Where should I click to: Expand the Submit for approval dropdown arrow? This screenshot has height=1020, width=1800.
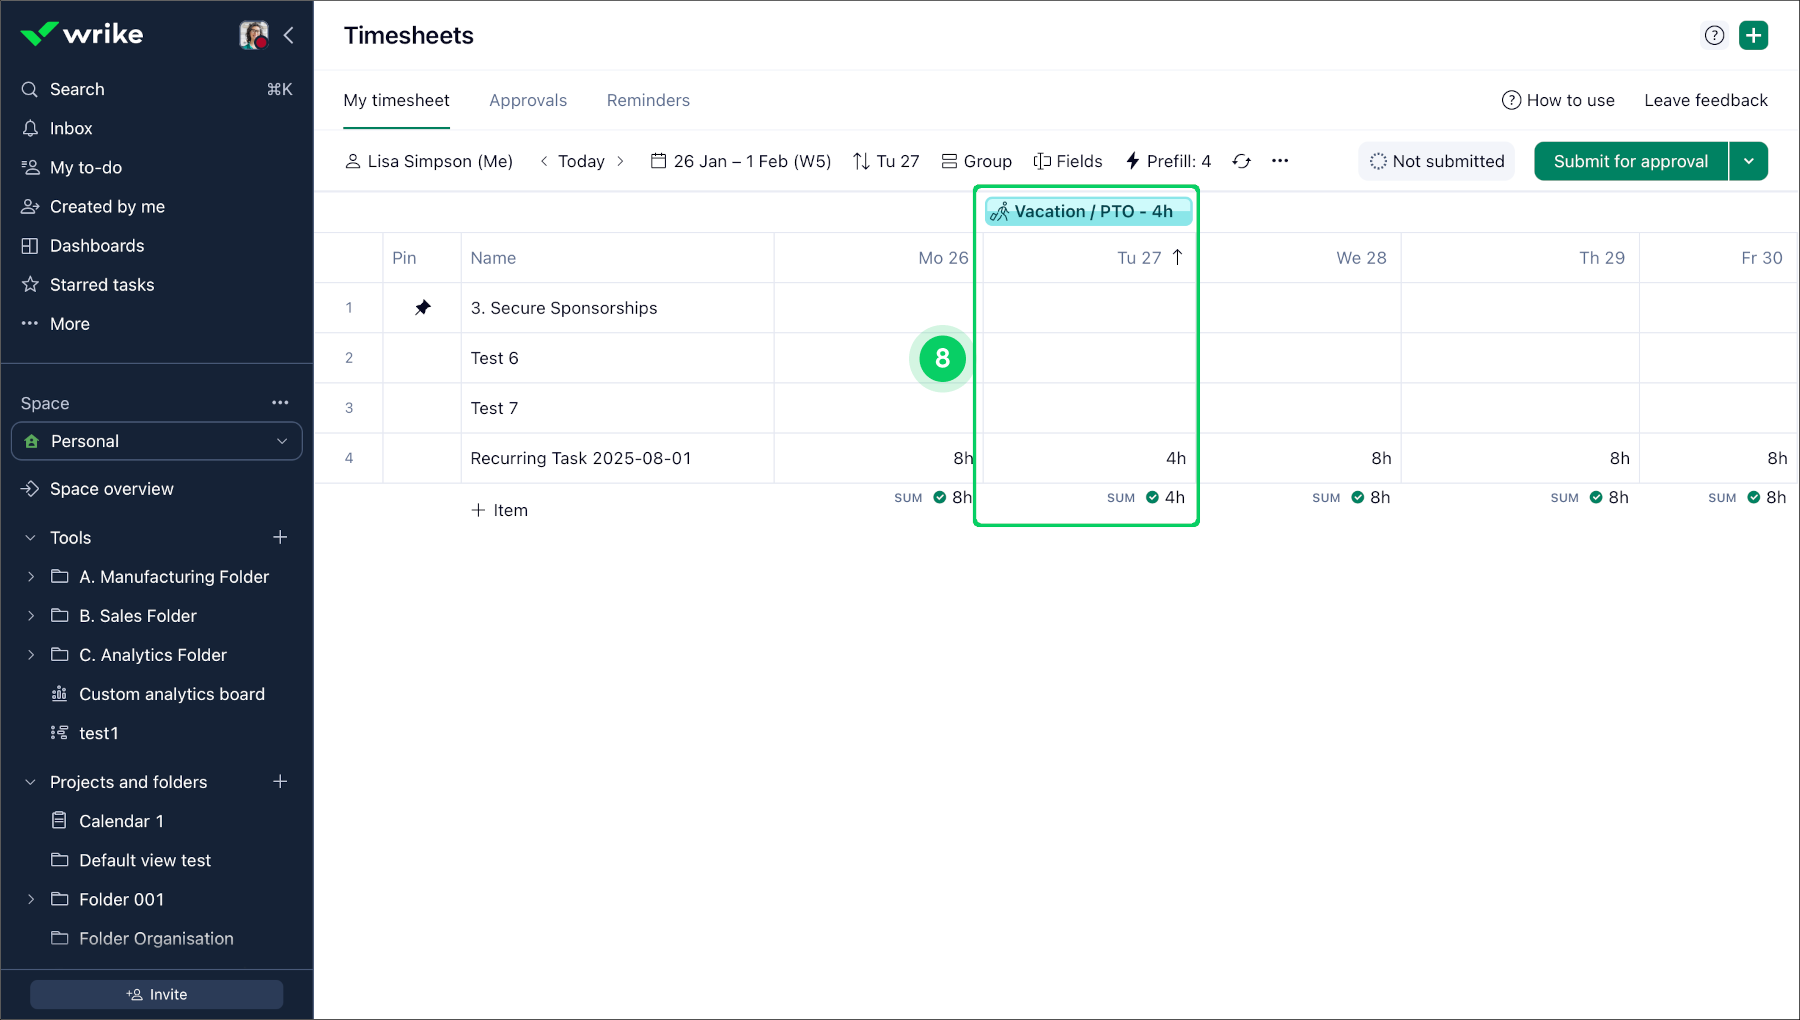pyautogui.click(x=1749, y=161)
